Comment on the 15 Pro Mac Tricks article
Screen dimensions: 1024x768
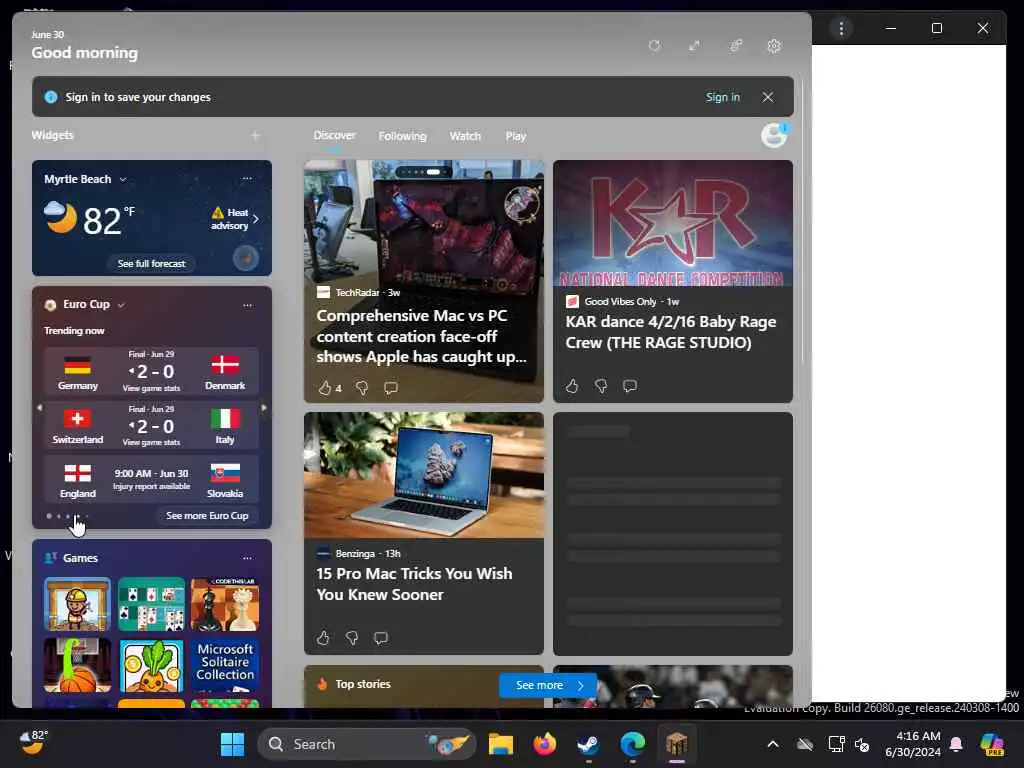(x=381, y=637)
